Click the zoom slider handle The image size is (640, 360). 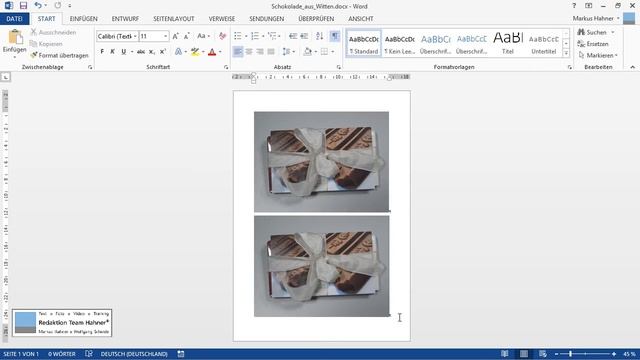pos(571,354)
